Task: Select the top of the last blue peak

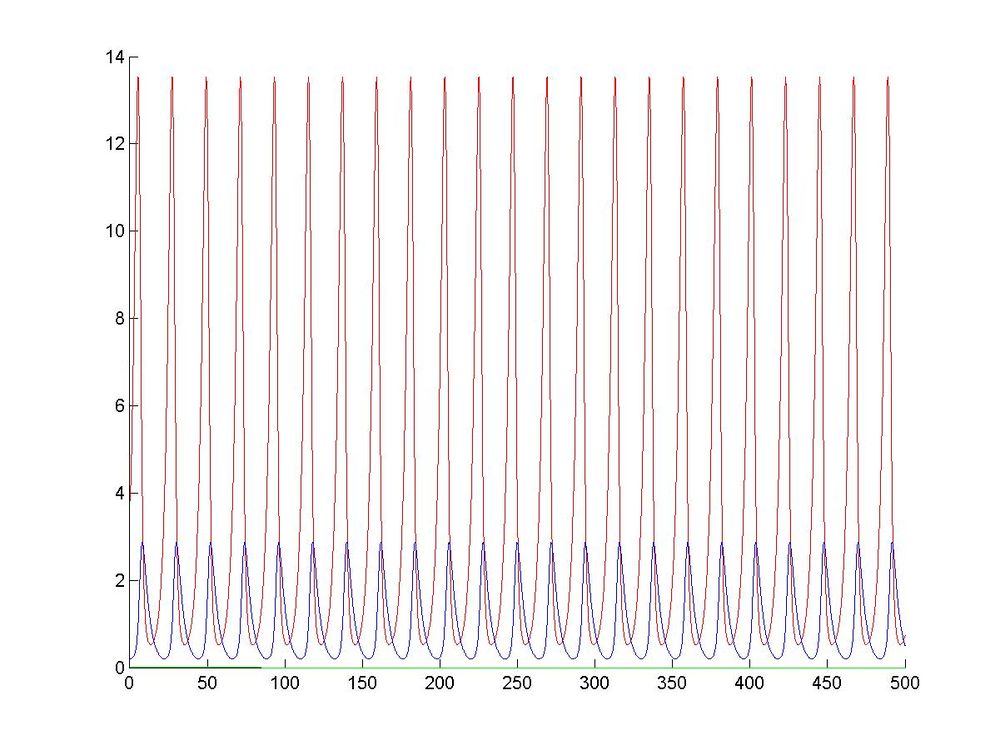Action: [892, 543]
